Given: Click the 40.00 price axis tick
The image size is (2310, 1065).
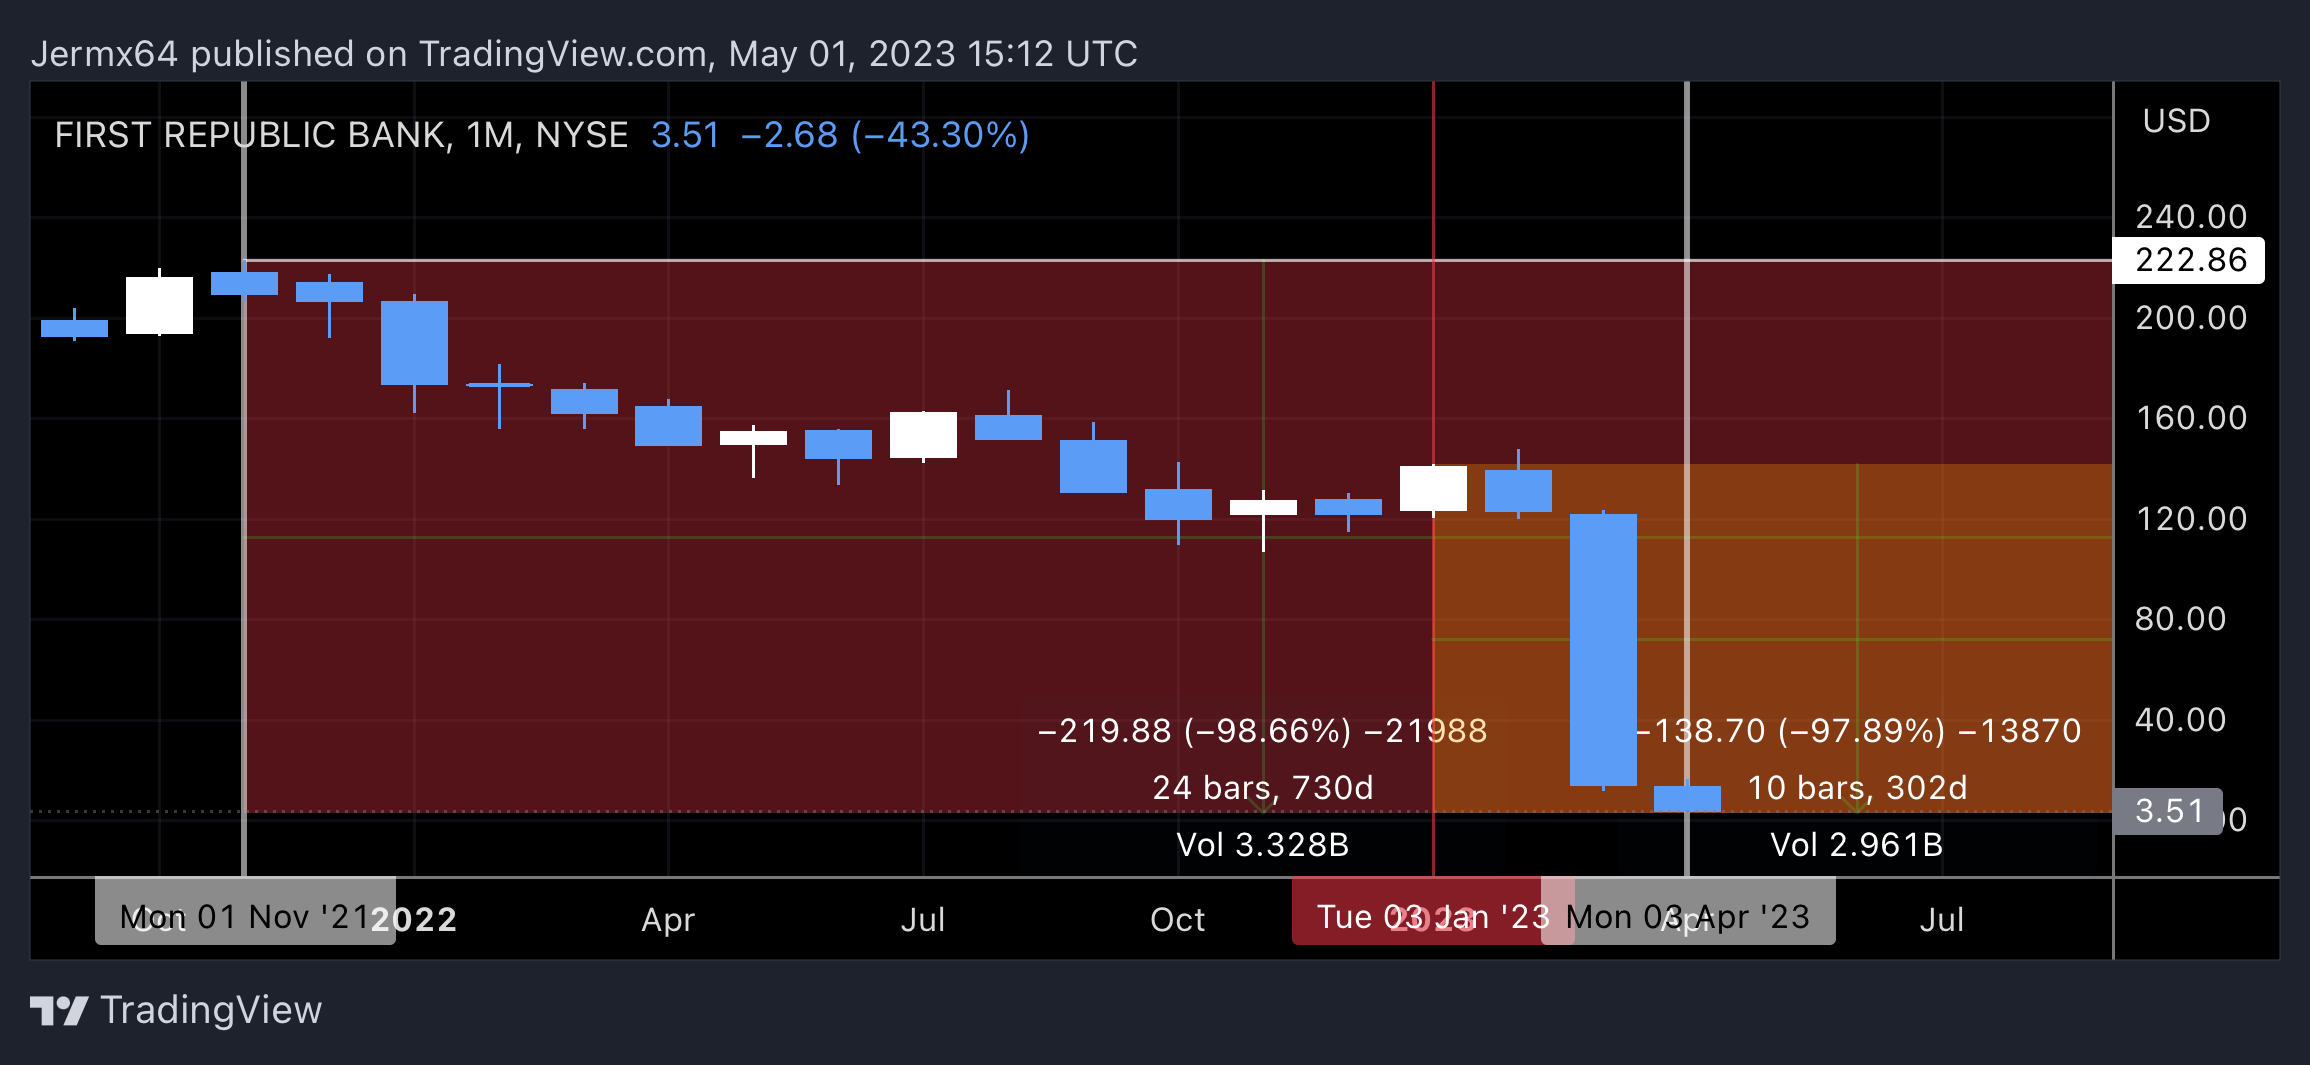Looking at the screenshot, I should pyautogui.click(x=2181, y=720).
